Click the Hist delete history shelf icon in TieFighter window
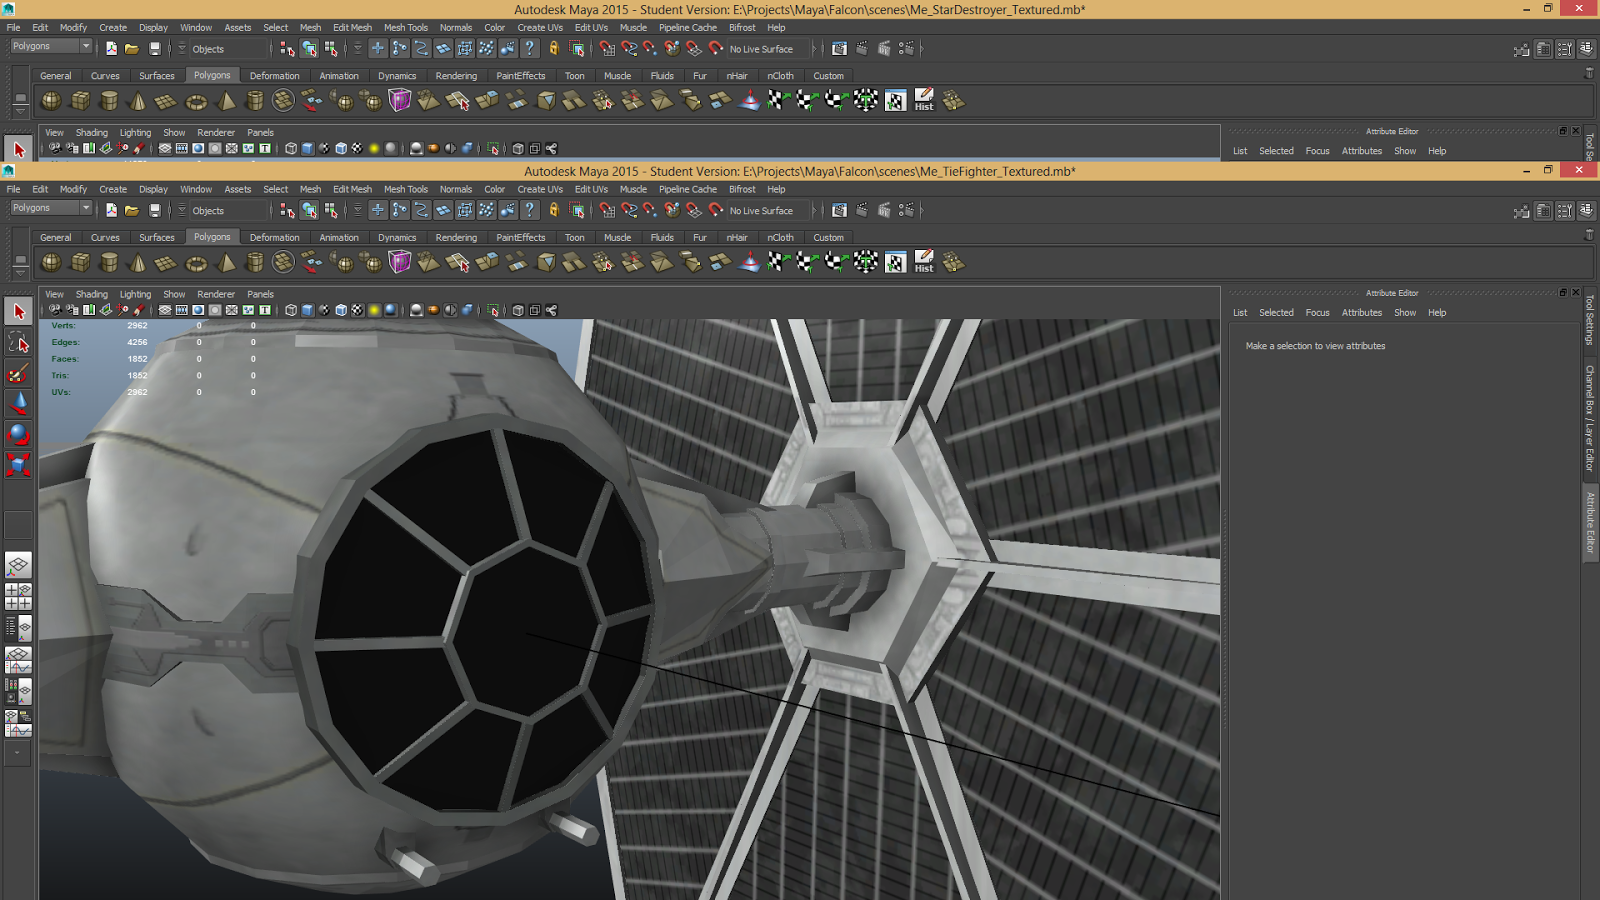The image size is (1600, 900). point(924,263)
